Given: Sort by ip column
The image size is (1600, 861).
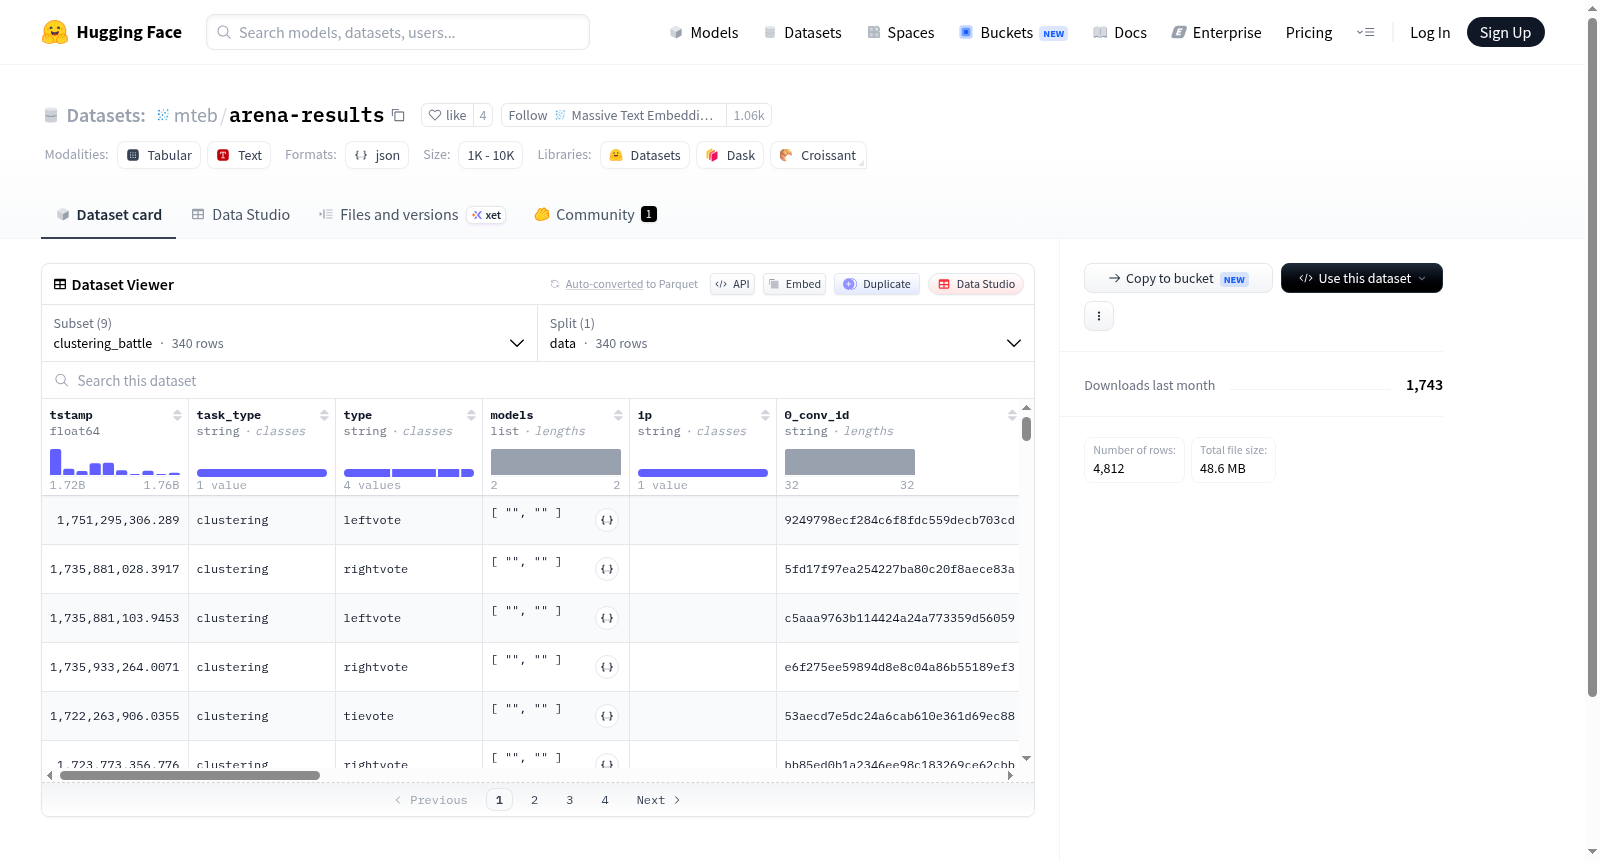Looking at the screenshot, I should click(x=765, y=415).
